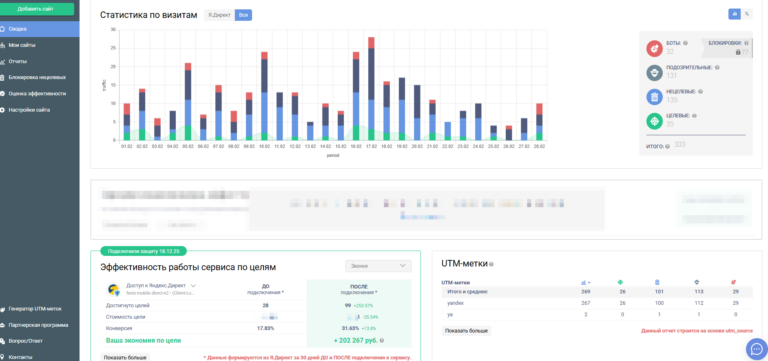Switch visit statistics to Я.Директ
The width and height of the screenshot is (768, 361).
coord(219,15)
